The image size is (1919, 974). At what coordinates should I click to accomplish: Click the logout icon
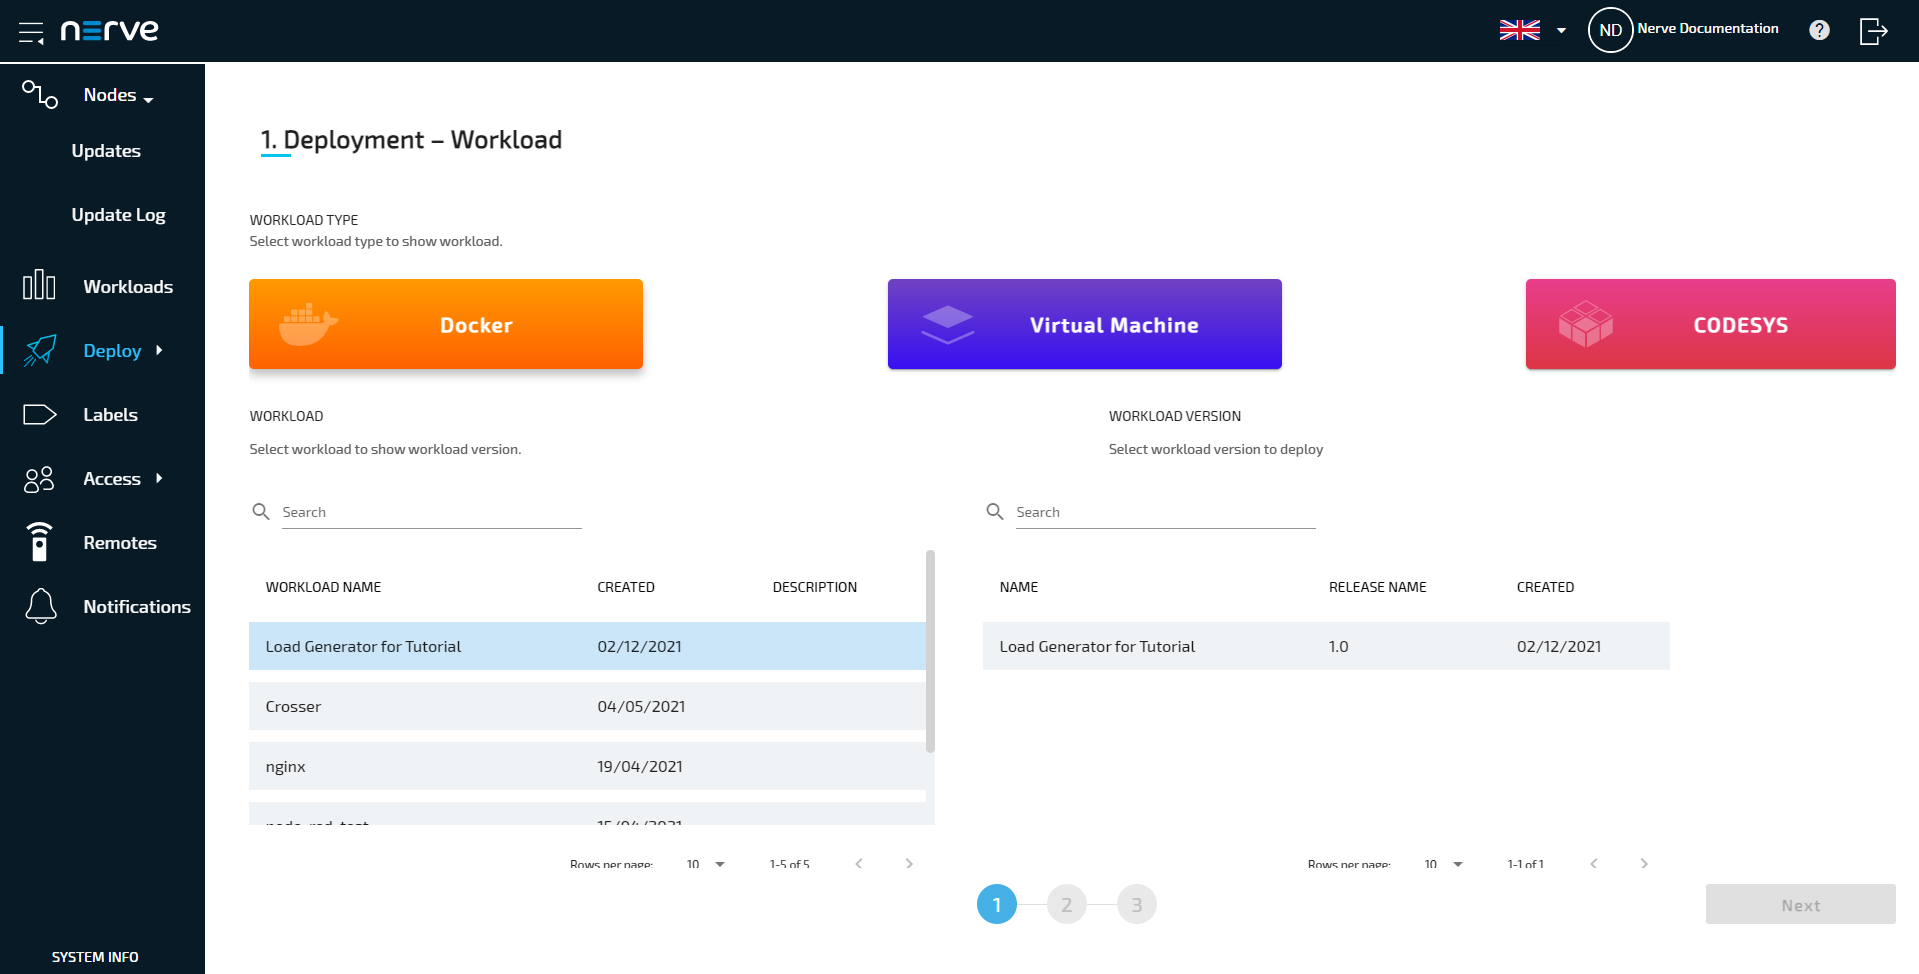[x=1873, y=31]
